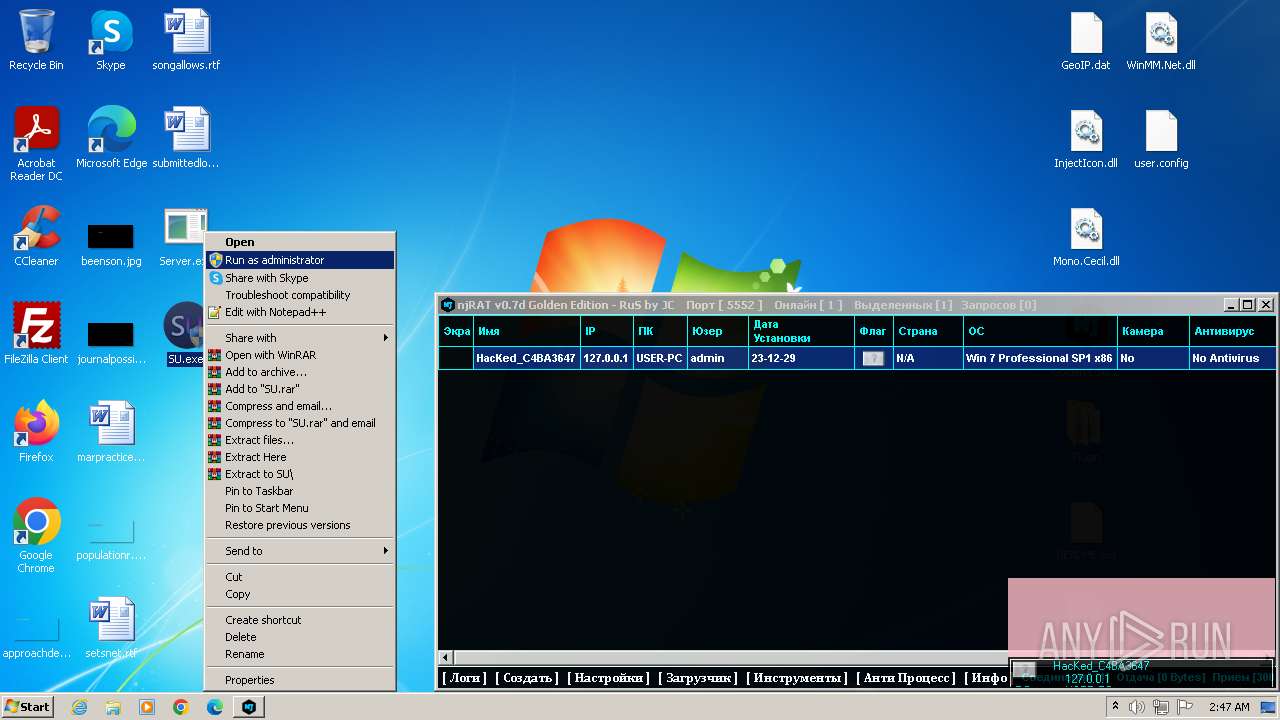Choose Cut in context menu
The height and width of the screenshot is (720, 1280).
pos(300,577)
